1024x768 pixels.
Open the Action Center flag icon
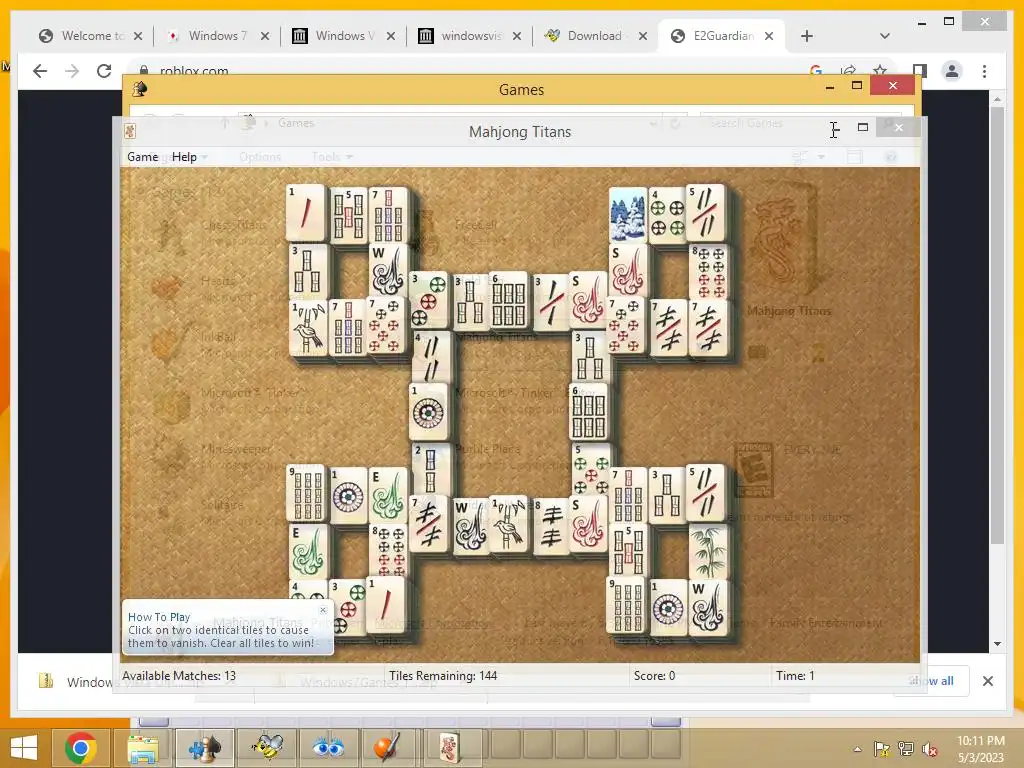pos(882,750)
